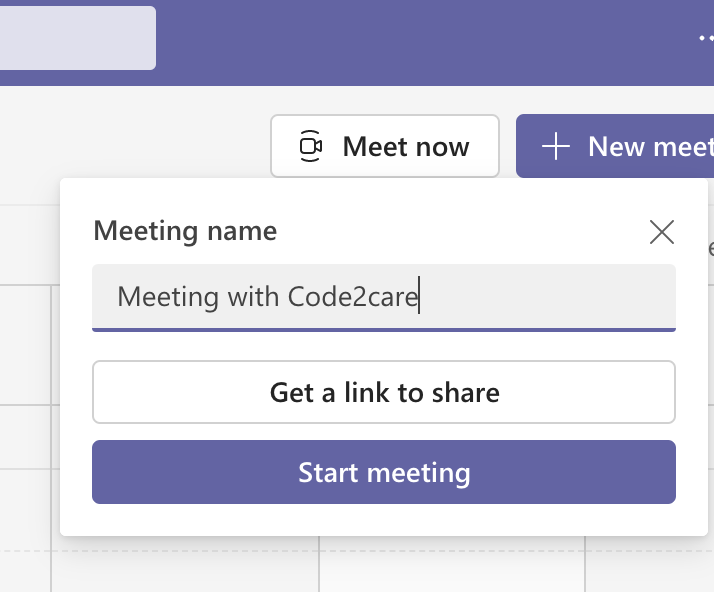The image size is (714, 592).
Task: Start the meeting with the purple button
Action: [384, 472]
